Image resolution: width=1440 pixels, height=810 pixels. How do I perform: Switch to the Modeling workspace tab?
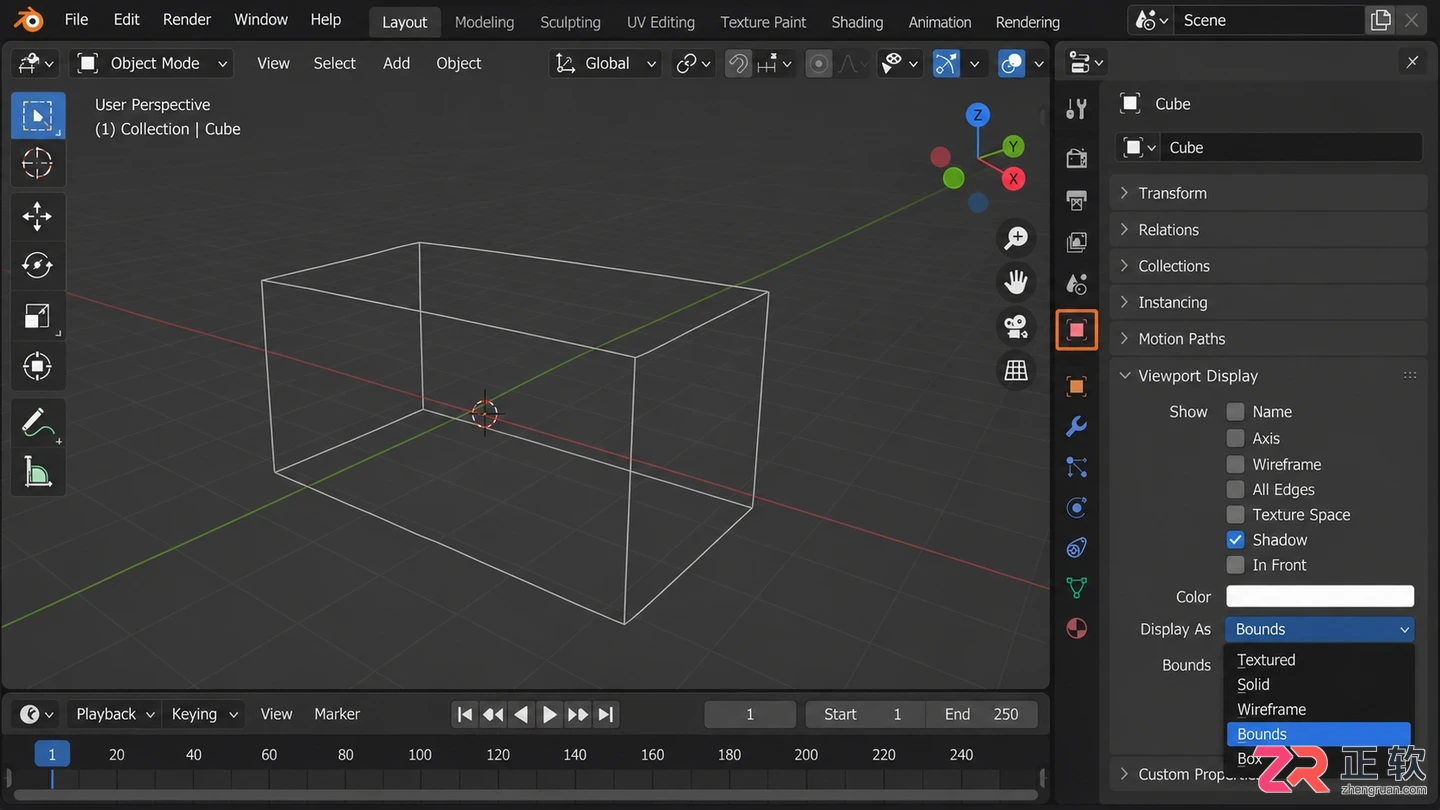click(x=484, y=22)
